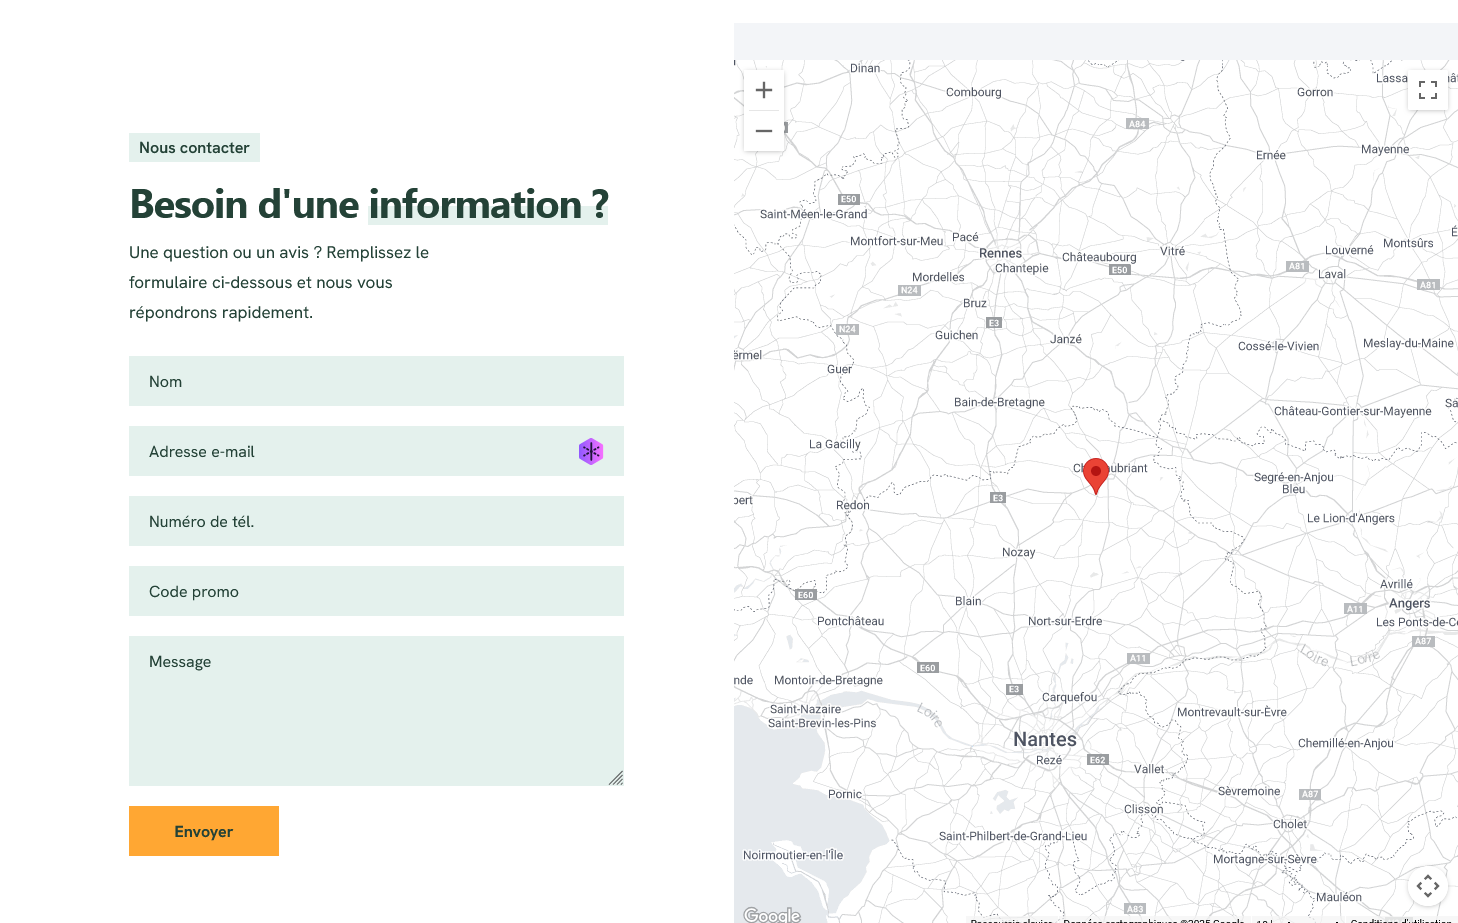Click the red location pin on map
Image resolution: width=1458 pixels, height=923 pixels.
coord(1096,475)
